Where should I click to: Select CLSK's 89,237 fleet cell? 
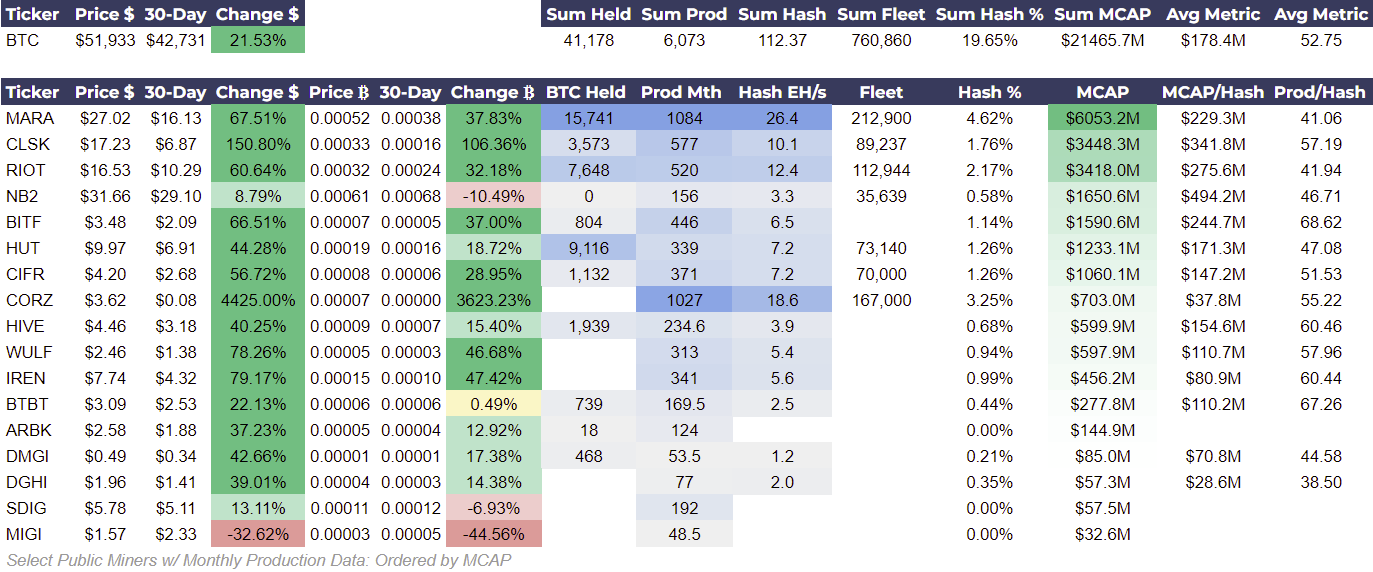881,144
